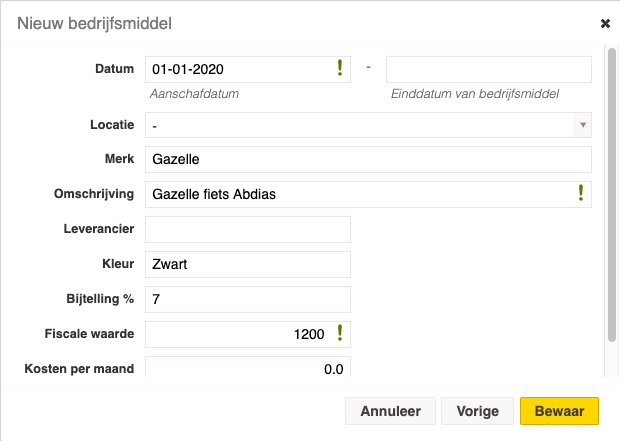The width and height of the screenshot is (620, 441).
Task: Click the Annuleer button
Action: (x=390, y=411)
